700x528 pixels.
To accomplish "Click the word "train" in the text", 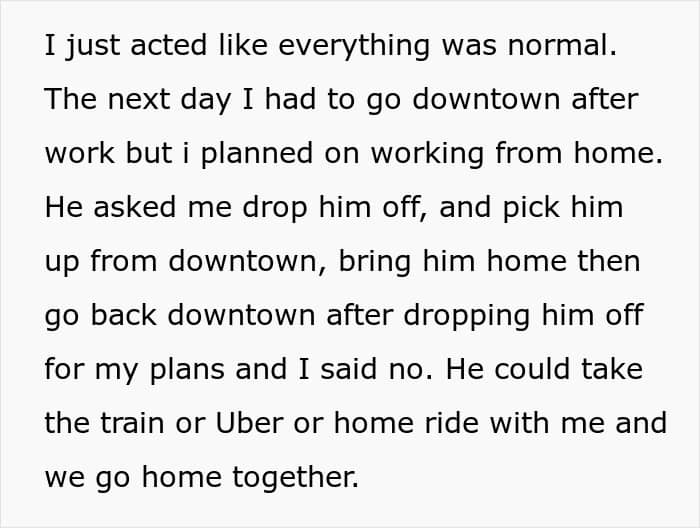I will pyautogui.click(x=144, y=422).
